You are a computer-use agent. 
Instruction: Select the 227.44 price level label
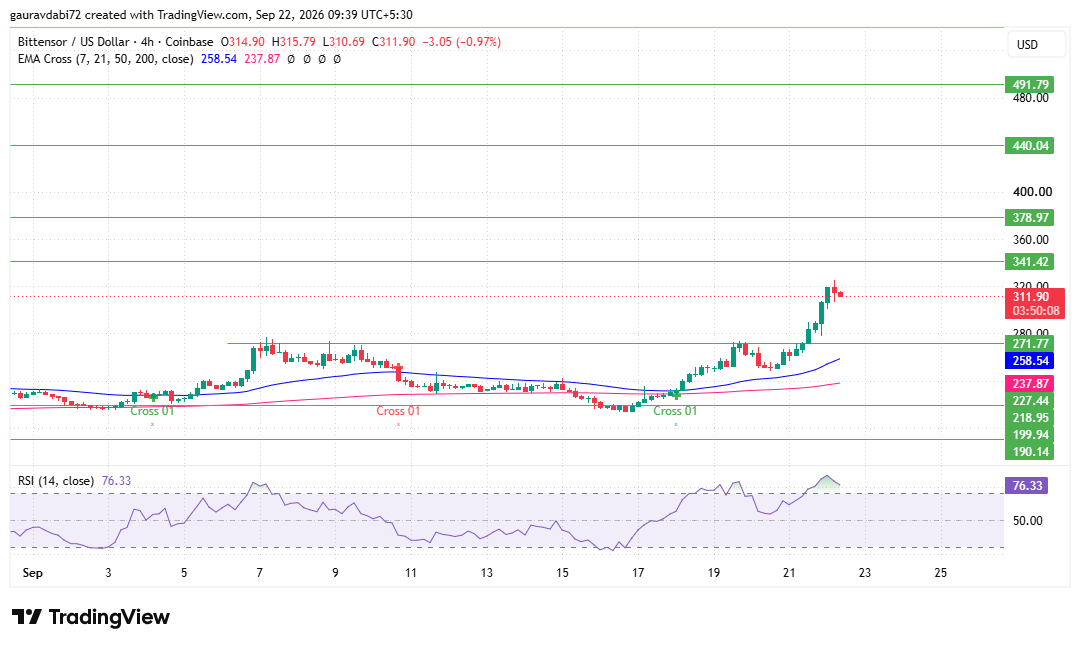click(x=1030, y=401)
